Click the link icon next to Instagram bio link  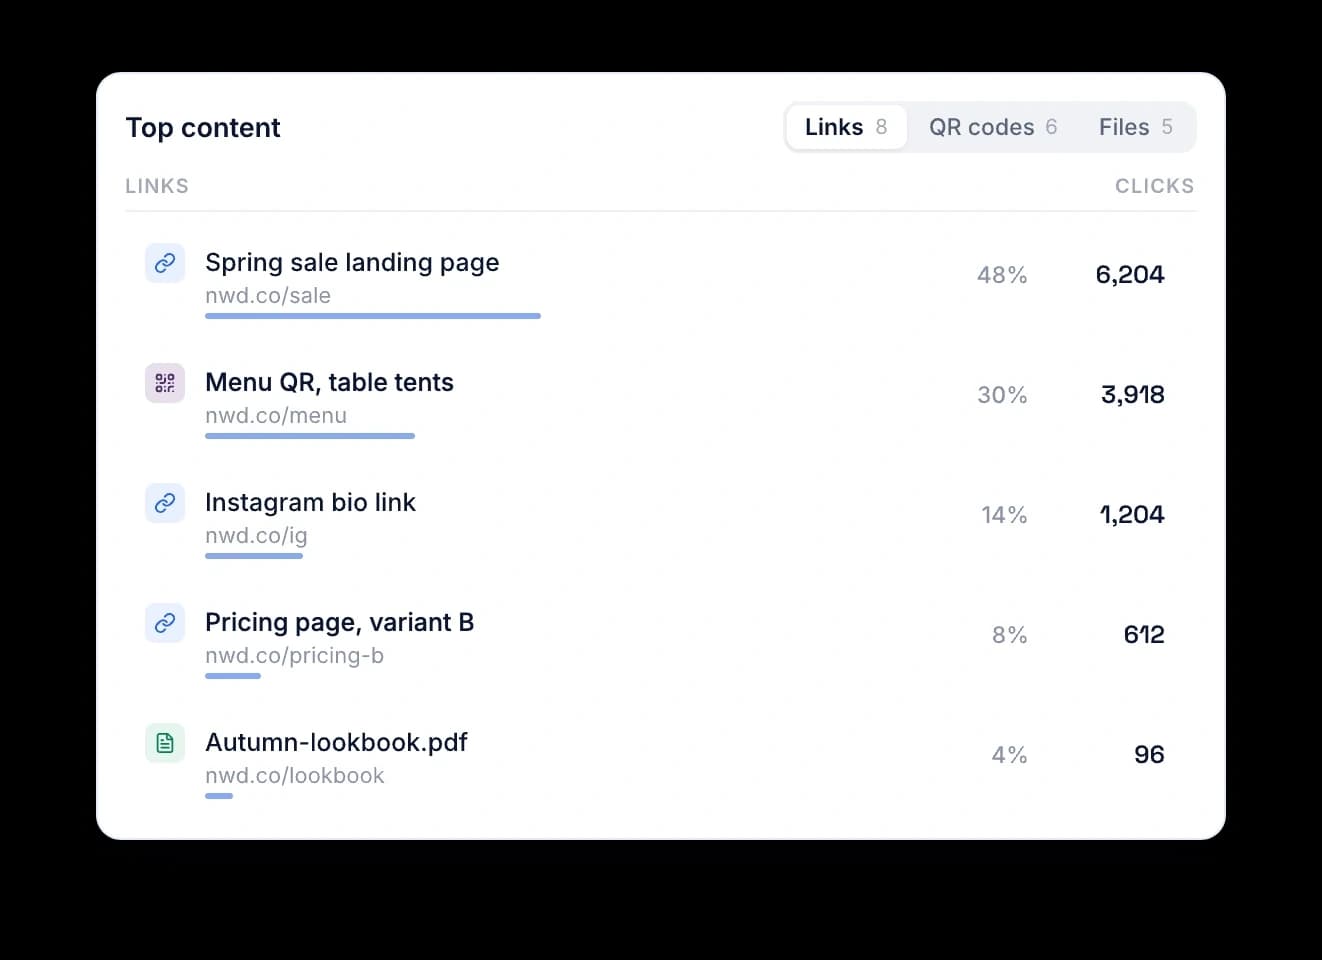pyautogui.click(x=165, y=503)
